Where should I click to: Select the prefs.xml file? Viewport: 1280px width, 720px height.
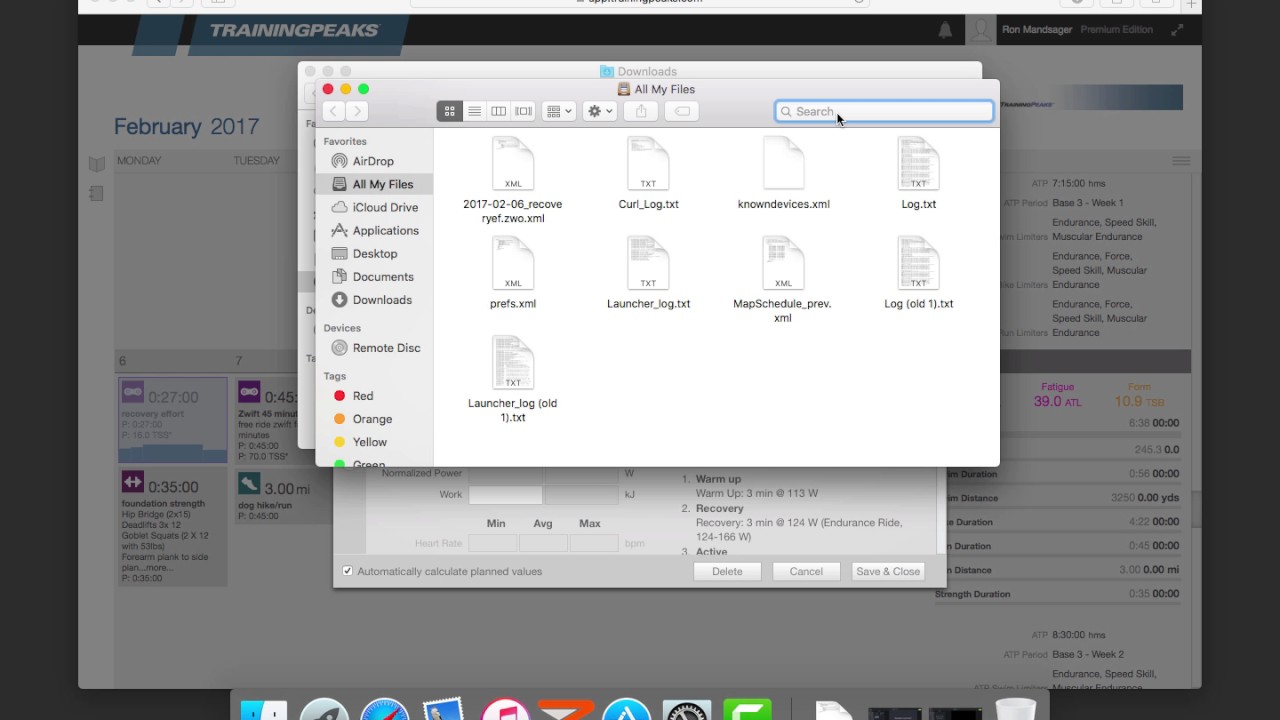(513, 272)
